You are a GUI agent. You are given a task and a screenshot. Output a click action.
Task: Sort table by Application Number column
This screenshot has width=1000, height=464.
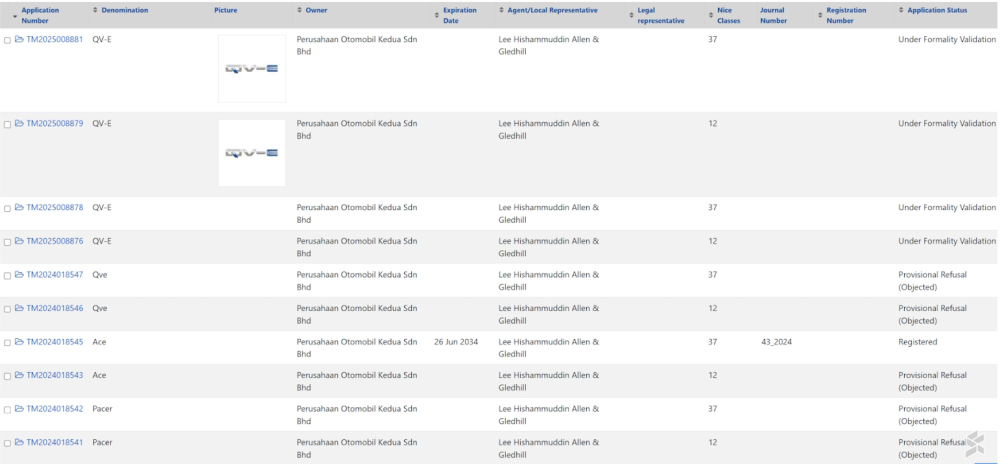coord(40,15)
